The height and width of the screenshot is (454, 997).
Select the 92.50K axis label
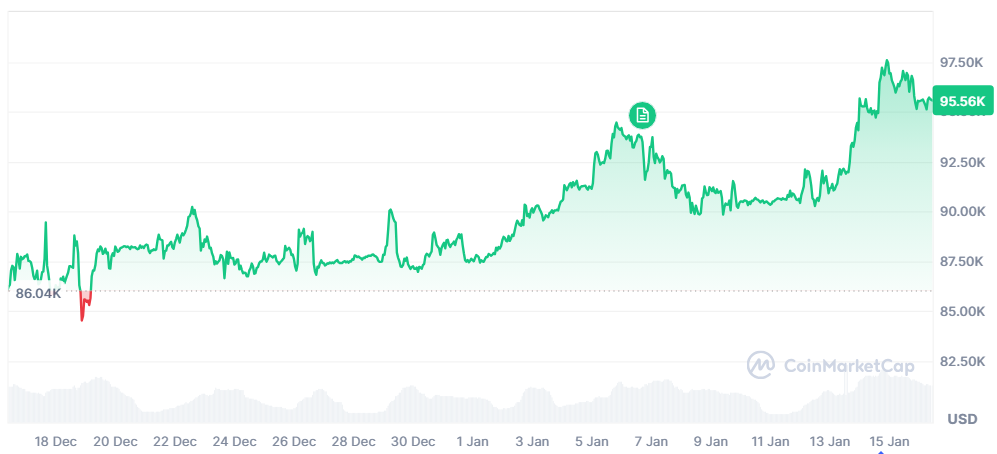[963, 162]
